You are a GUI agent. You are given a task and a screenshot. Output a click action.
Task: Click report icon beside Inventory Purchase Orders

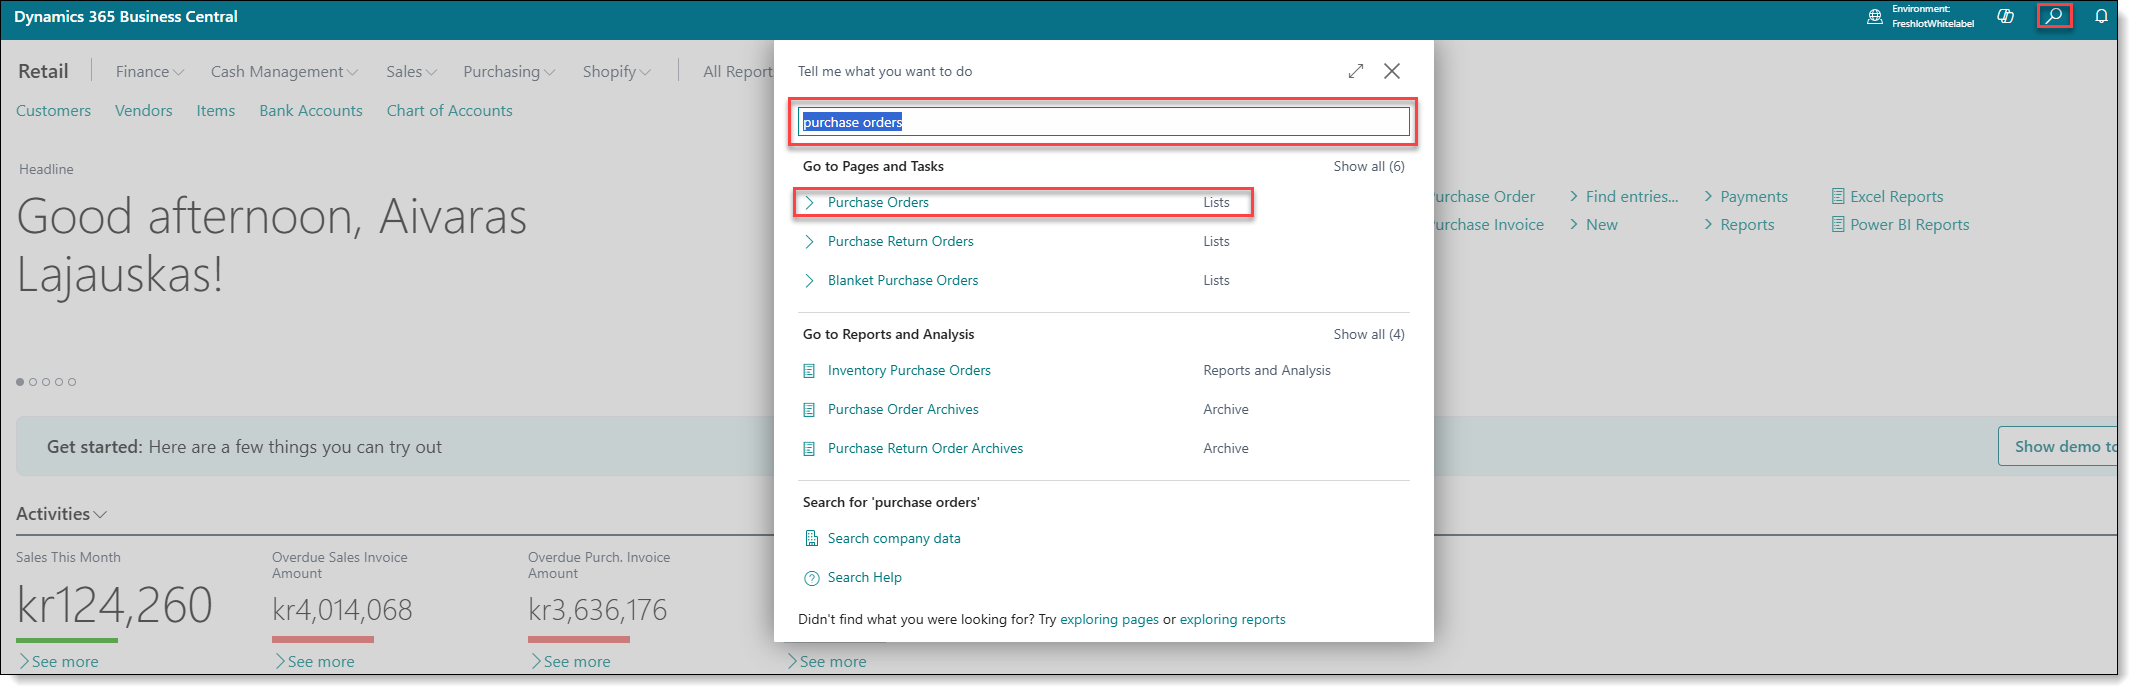810,370
